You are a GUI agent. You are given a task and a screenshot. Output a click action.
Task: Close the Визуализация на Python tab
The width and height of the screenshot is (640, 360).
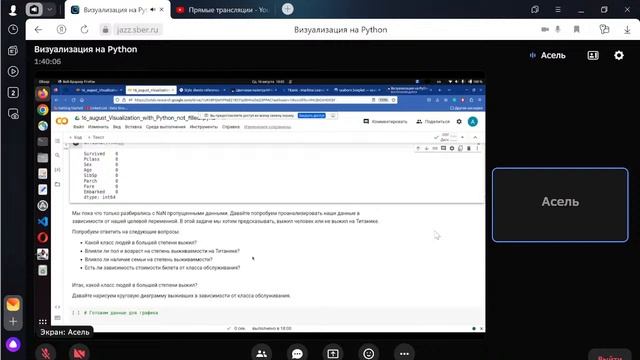(162, 10)
